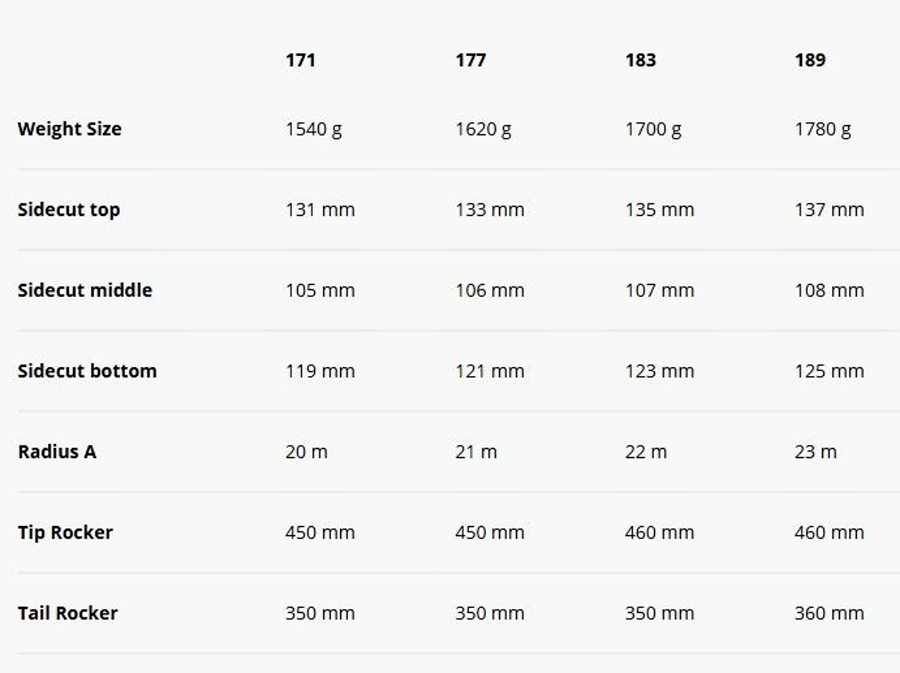
Task: Click the 23 m radius value
Action: (815, 452)
